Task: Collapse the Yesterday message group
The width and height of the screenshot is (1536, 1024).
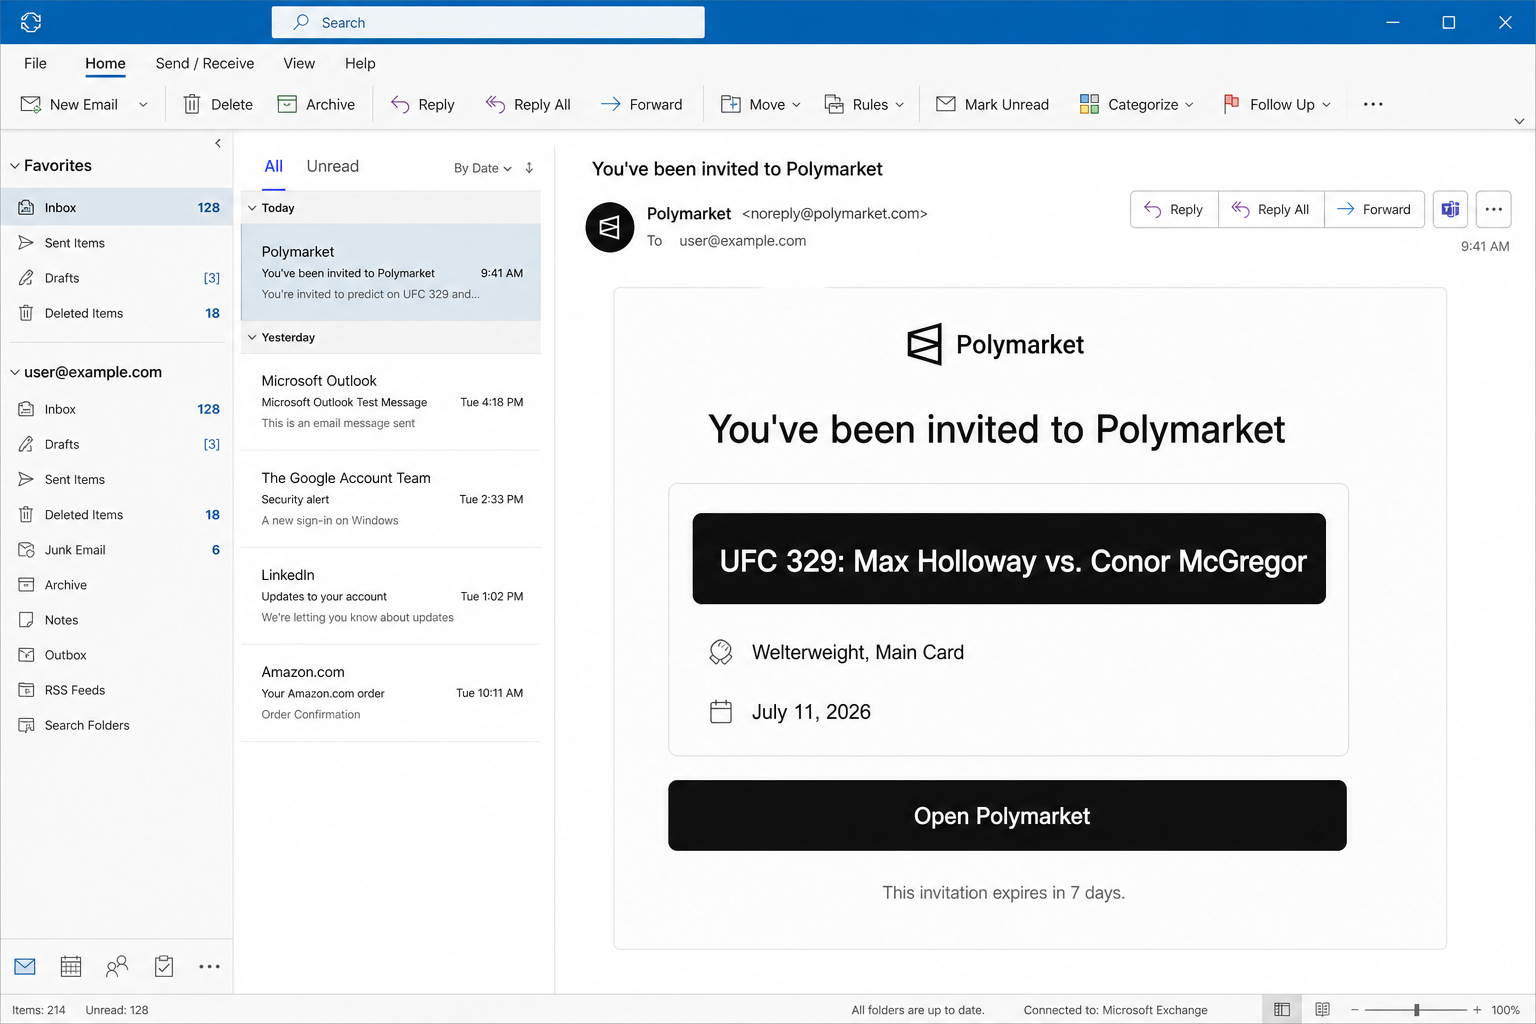Action: (252, 337)
